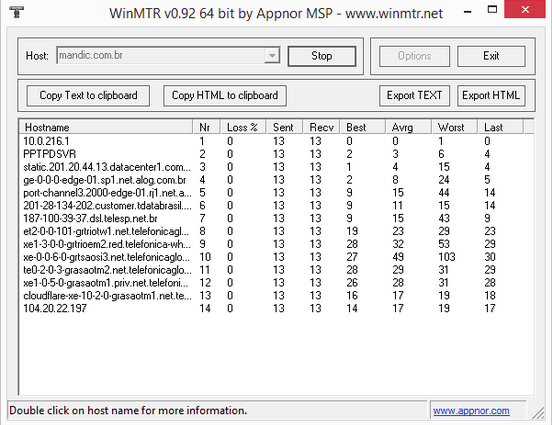552x425 pixels.
Task: Click the window resize grip corner
Action: click(x=538, y=413)
